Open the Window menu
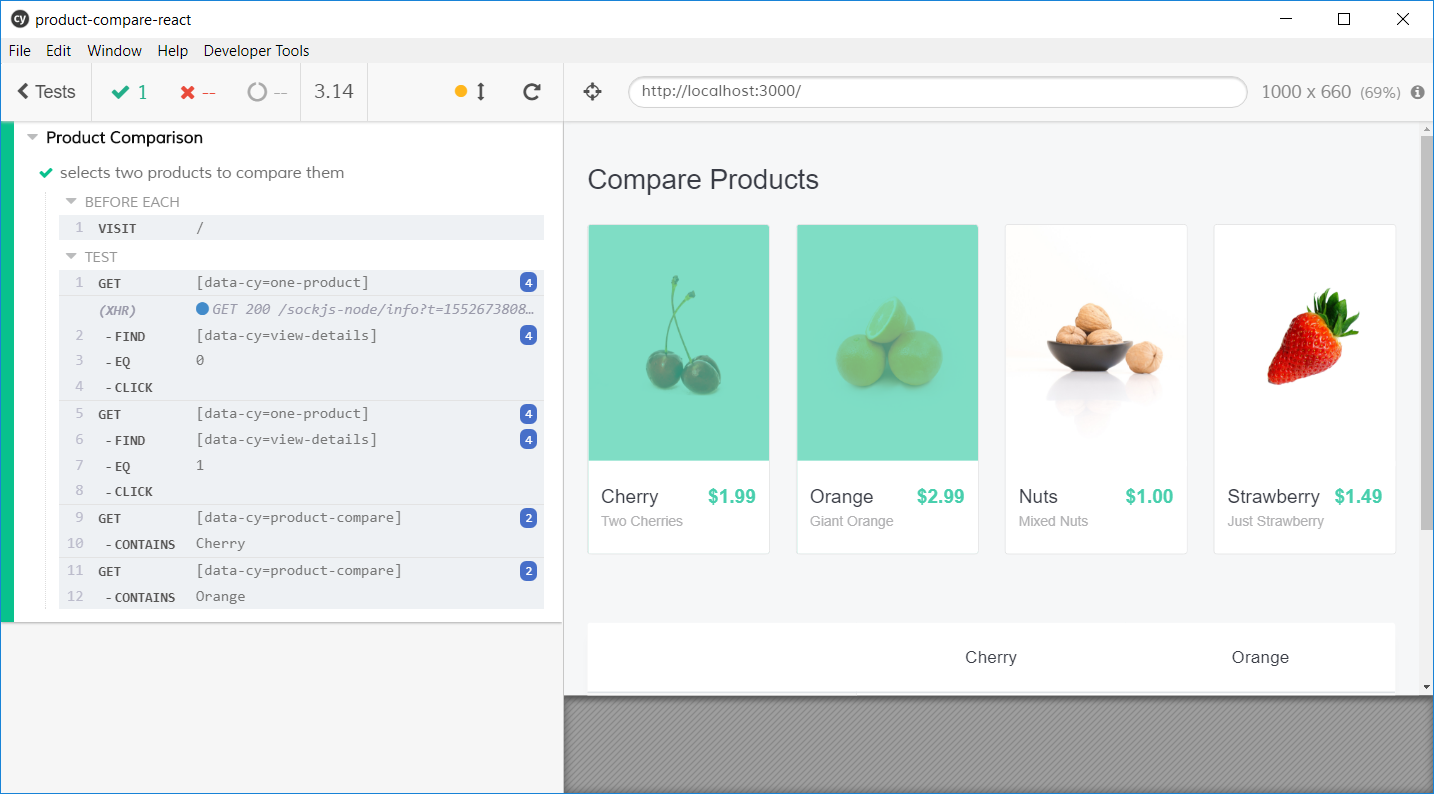This screenshot has width=1434, height=794. click(114, 51)
